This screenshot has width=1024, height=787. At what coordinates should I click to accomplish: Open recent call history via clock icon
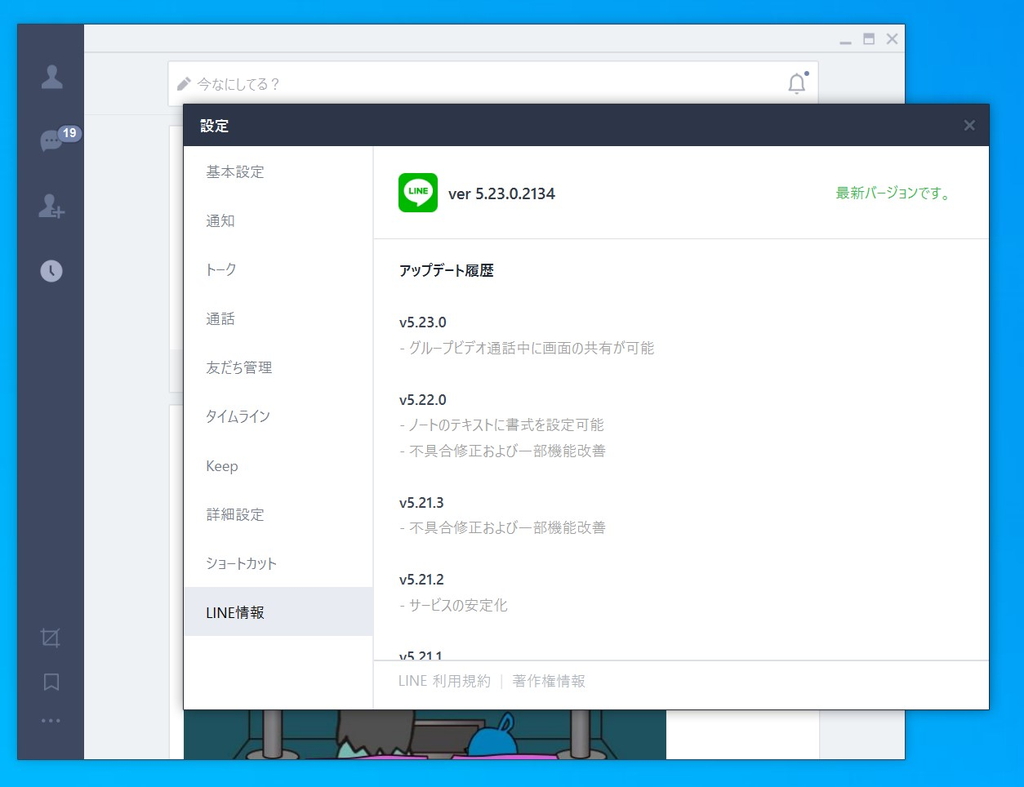(x=50, y=270)
